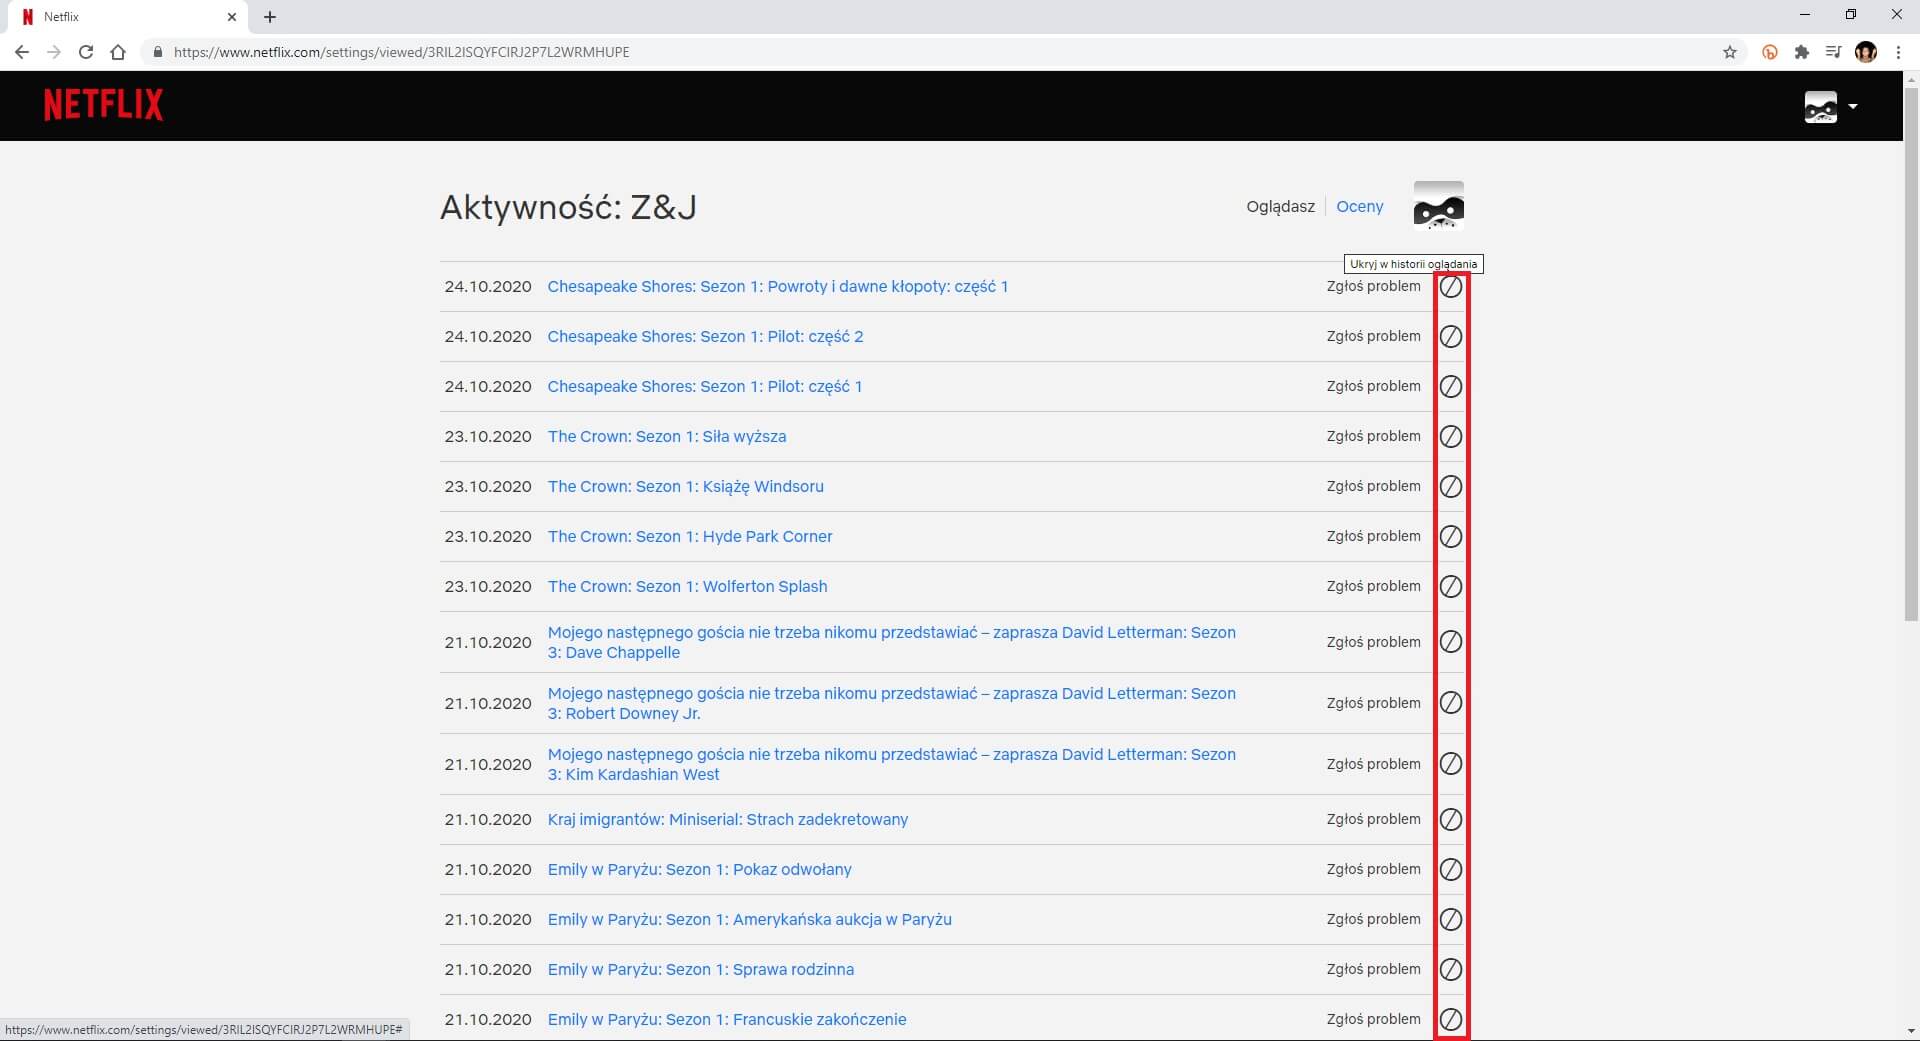Report problem for Emily w Paryżu Amerykańska aukcja
The height and width of the screenshot is (1041, 1920).
point(1373,919)
